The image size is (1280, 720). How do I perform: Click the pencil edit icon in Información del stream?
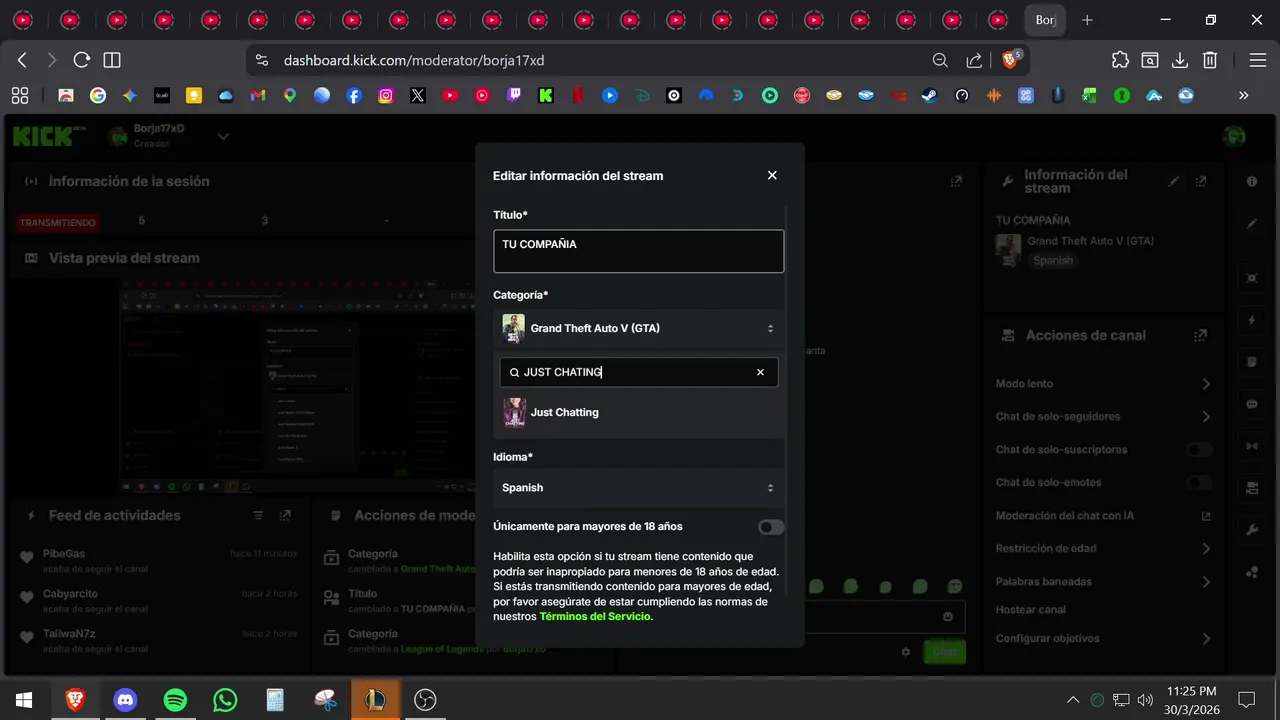coord(1174,182)
